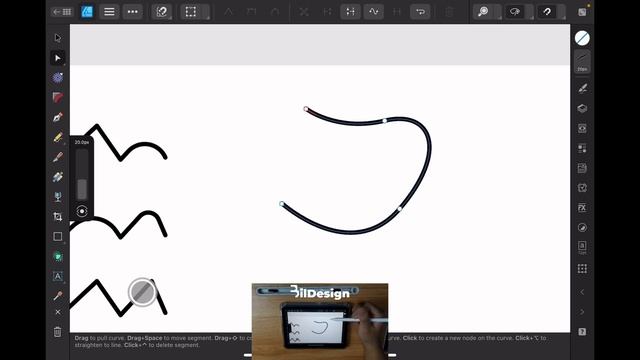Toggle the magnet snapping button
This screenshot has width=640, height=360.
(547, 12)
